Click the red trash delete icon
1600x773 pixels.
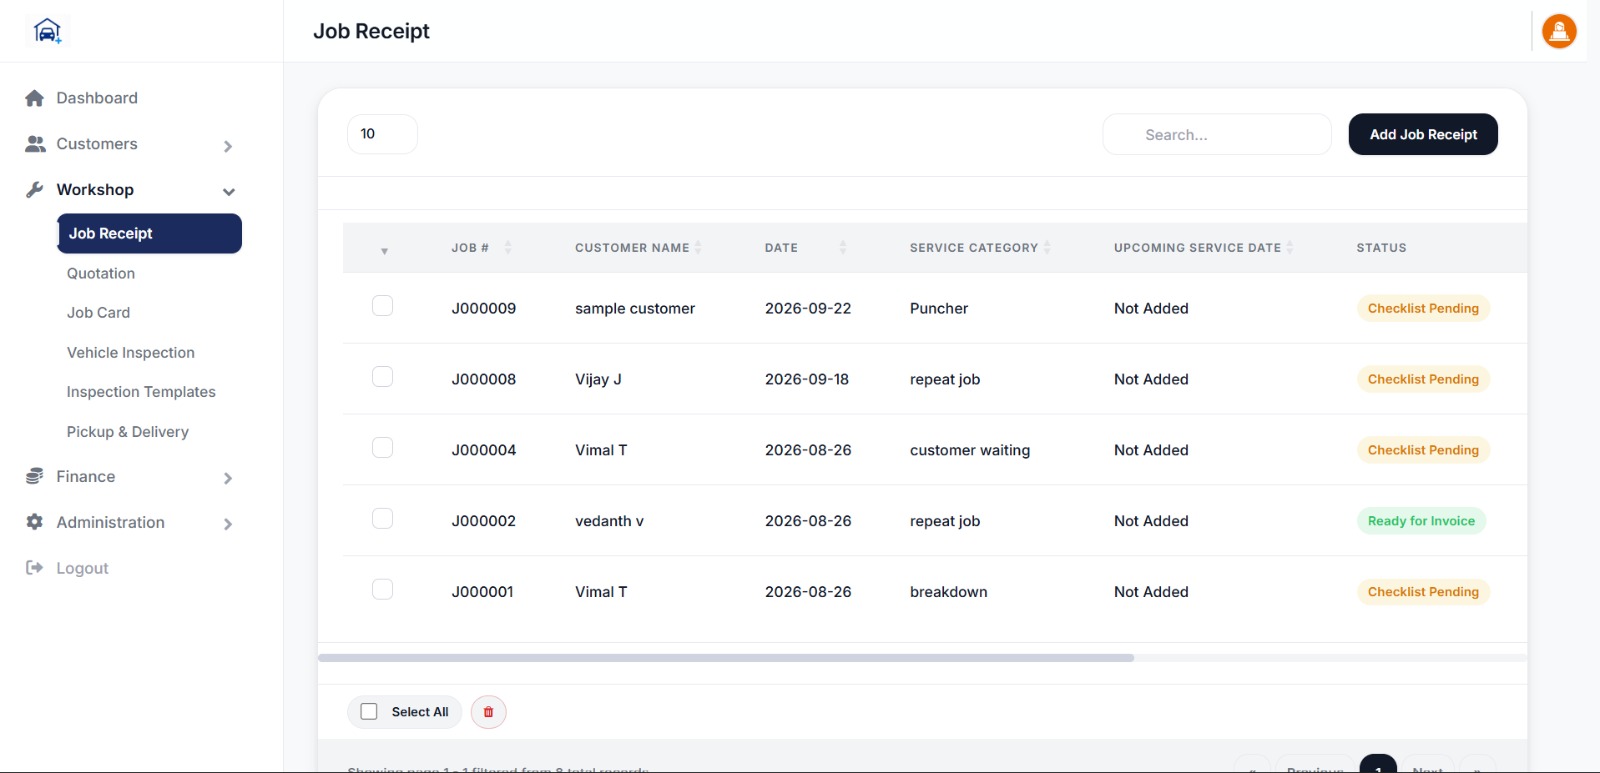coord(489,712)
